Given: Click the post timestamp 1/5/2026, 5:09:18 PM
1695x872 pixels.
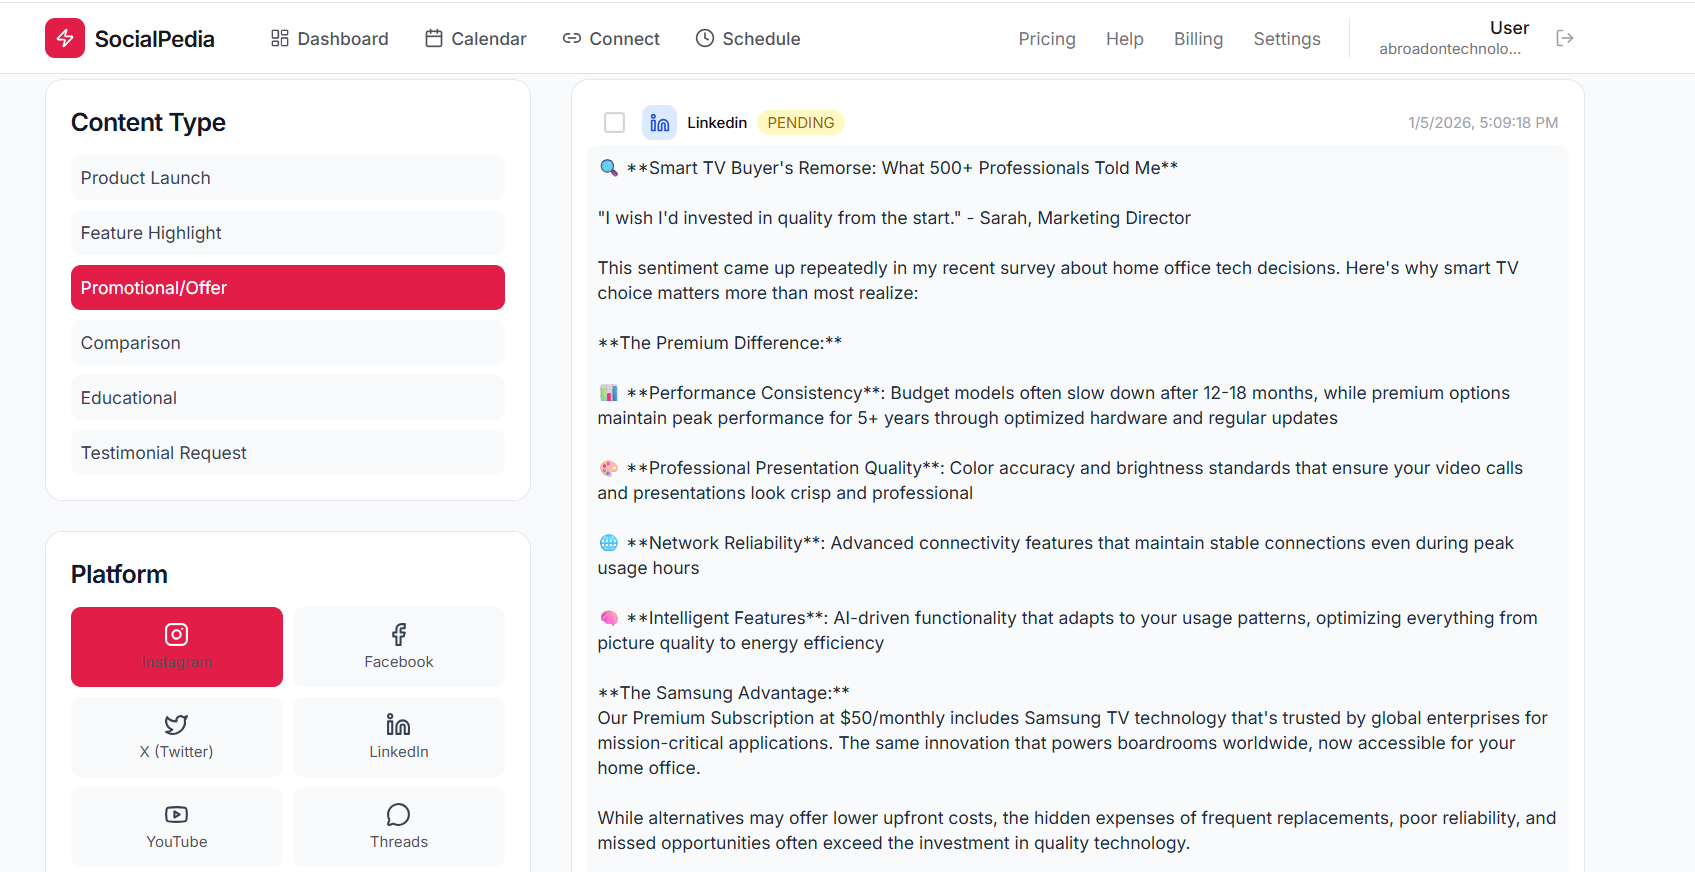Looking at the screenshot, I should point(1483,122).
